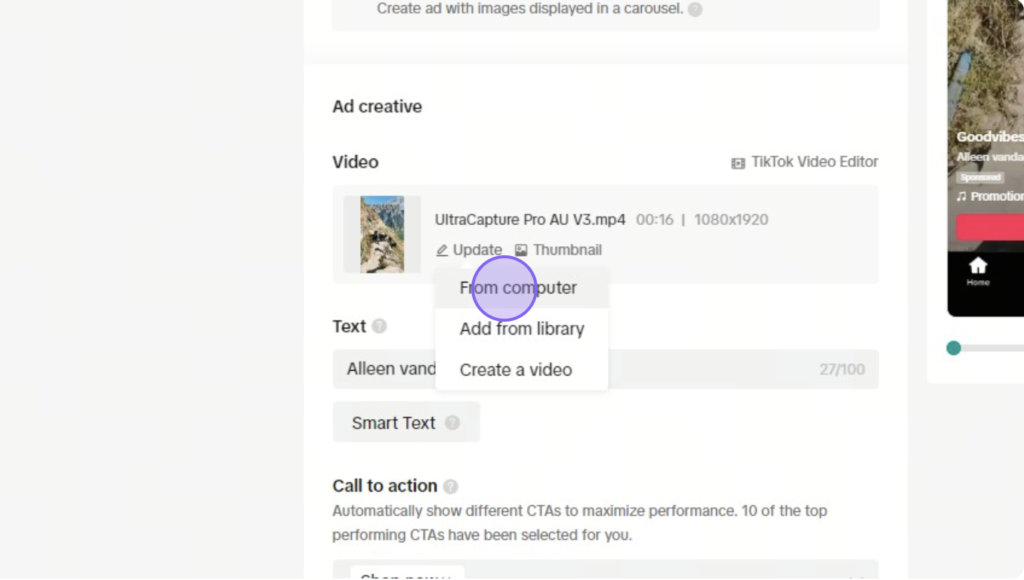1024x580 pixels.
Task: Click the music note Promotion icon
Action: point(961,196)
